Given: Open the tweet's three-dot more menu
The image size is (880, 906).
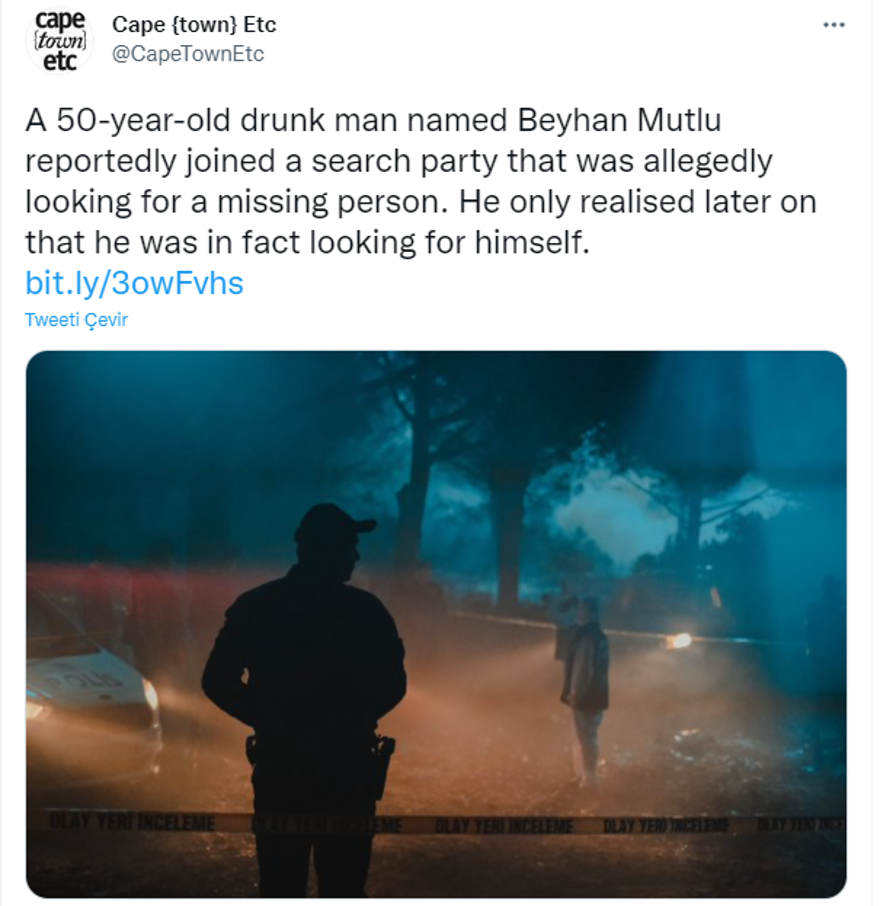Looking at the screenshot, I should click(x=833, y=25).
